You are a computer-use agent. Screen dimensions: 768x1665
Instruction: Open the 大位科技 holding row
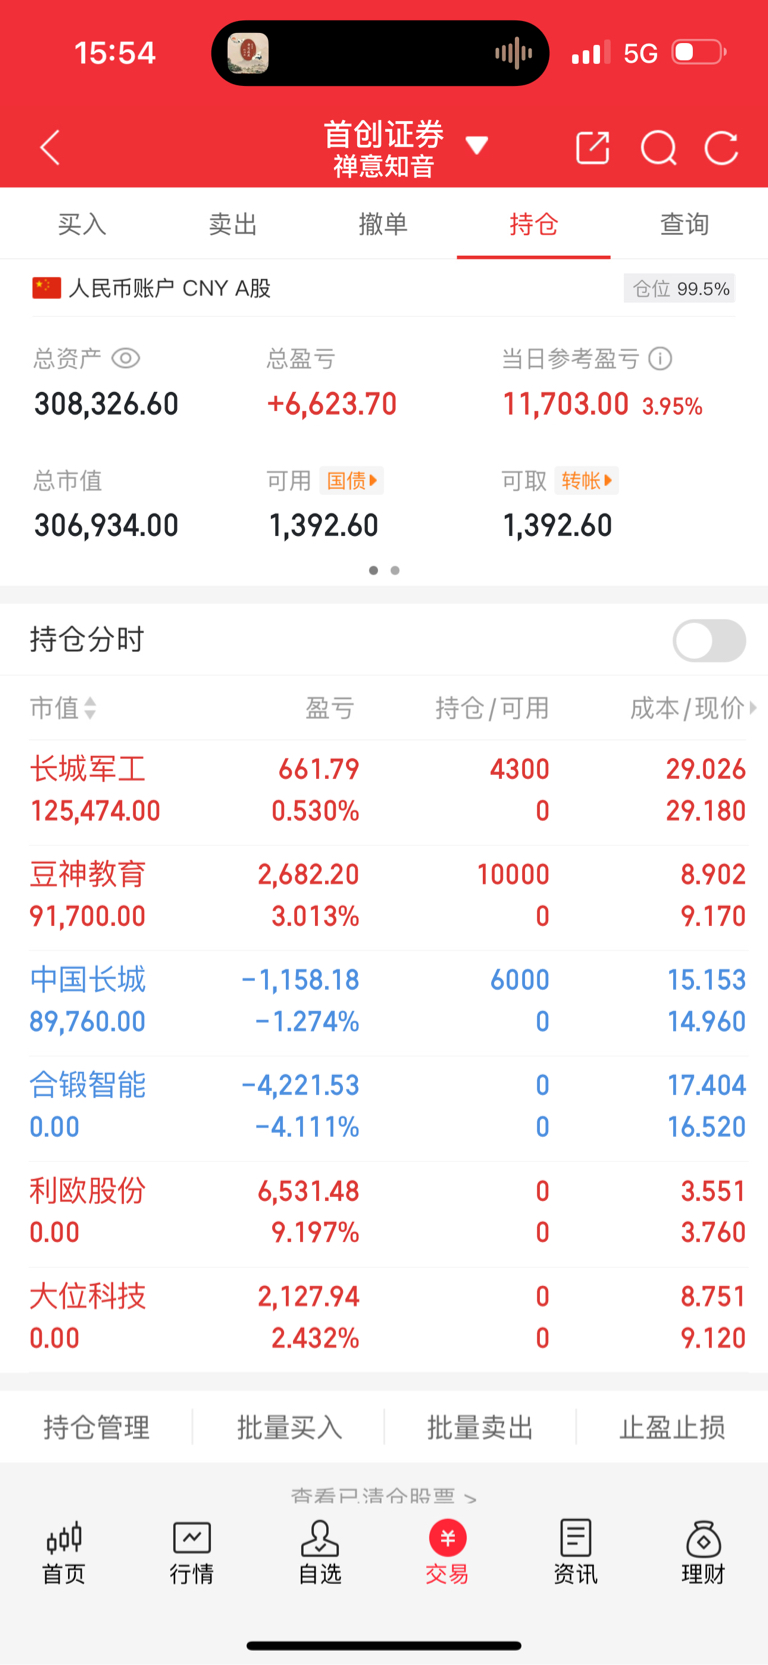pyautogui.click(x=384, y=1318)
